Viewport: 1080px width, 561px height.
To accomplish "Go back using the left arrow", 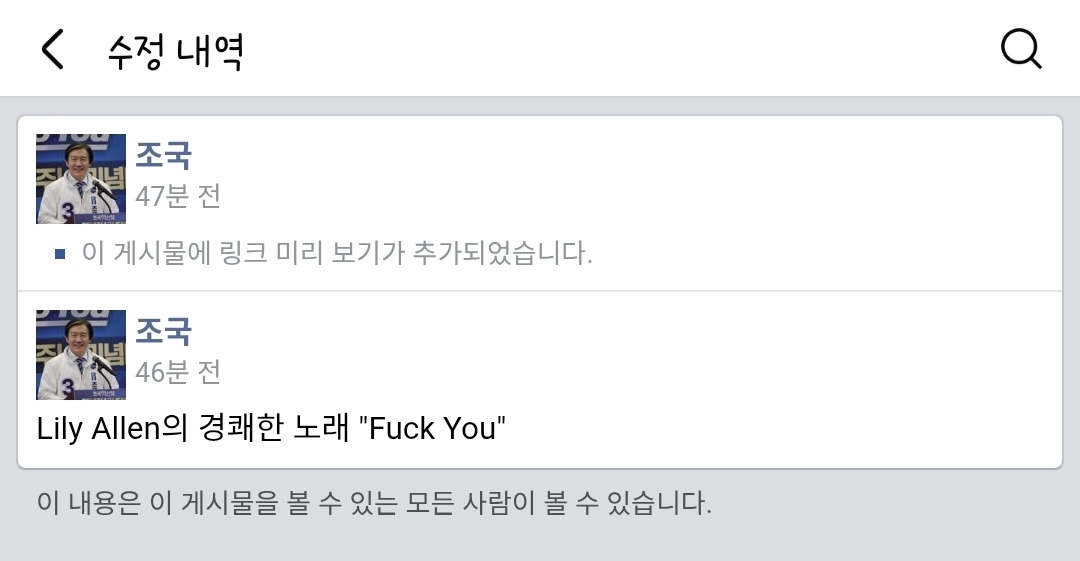I will coord(52,49).
